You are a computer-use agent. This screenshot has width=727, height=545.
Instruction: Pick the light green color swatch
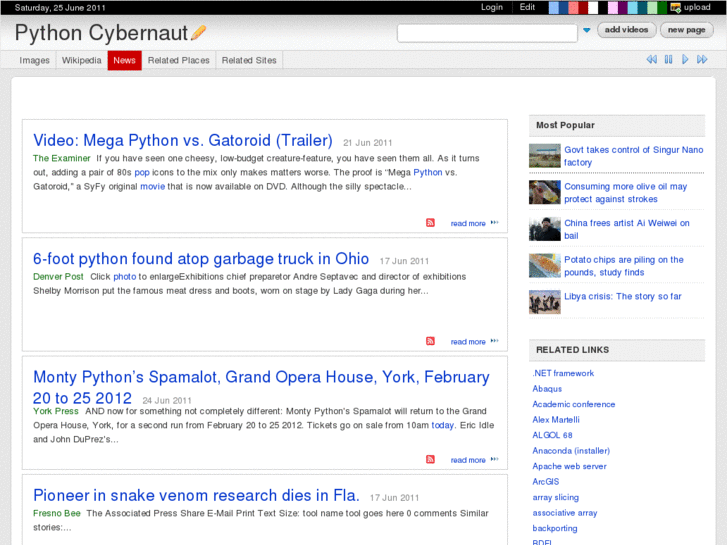[652, 8]
